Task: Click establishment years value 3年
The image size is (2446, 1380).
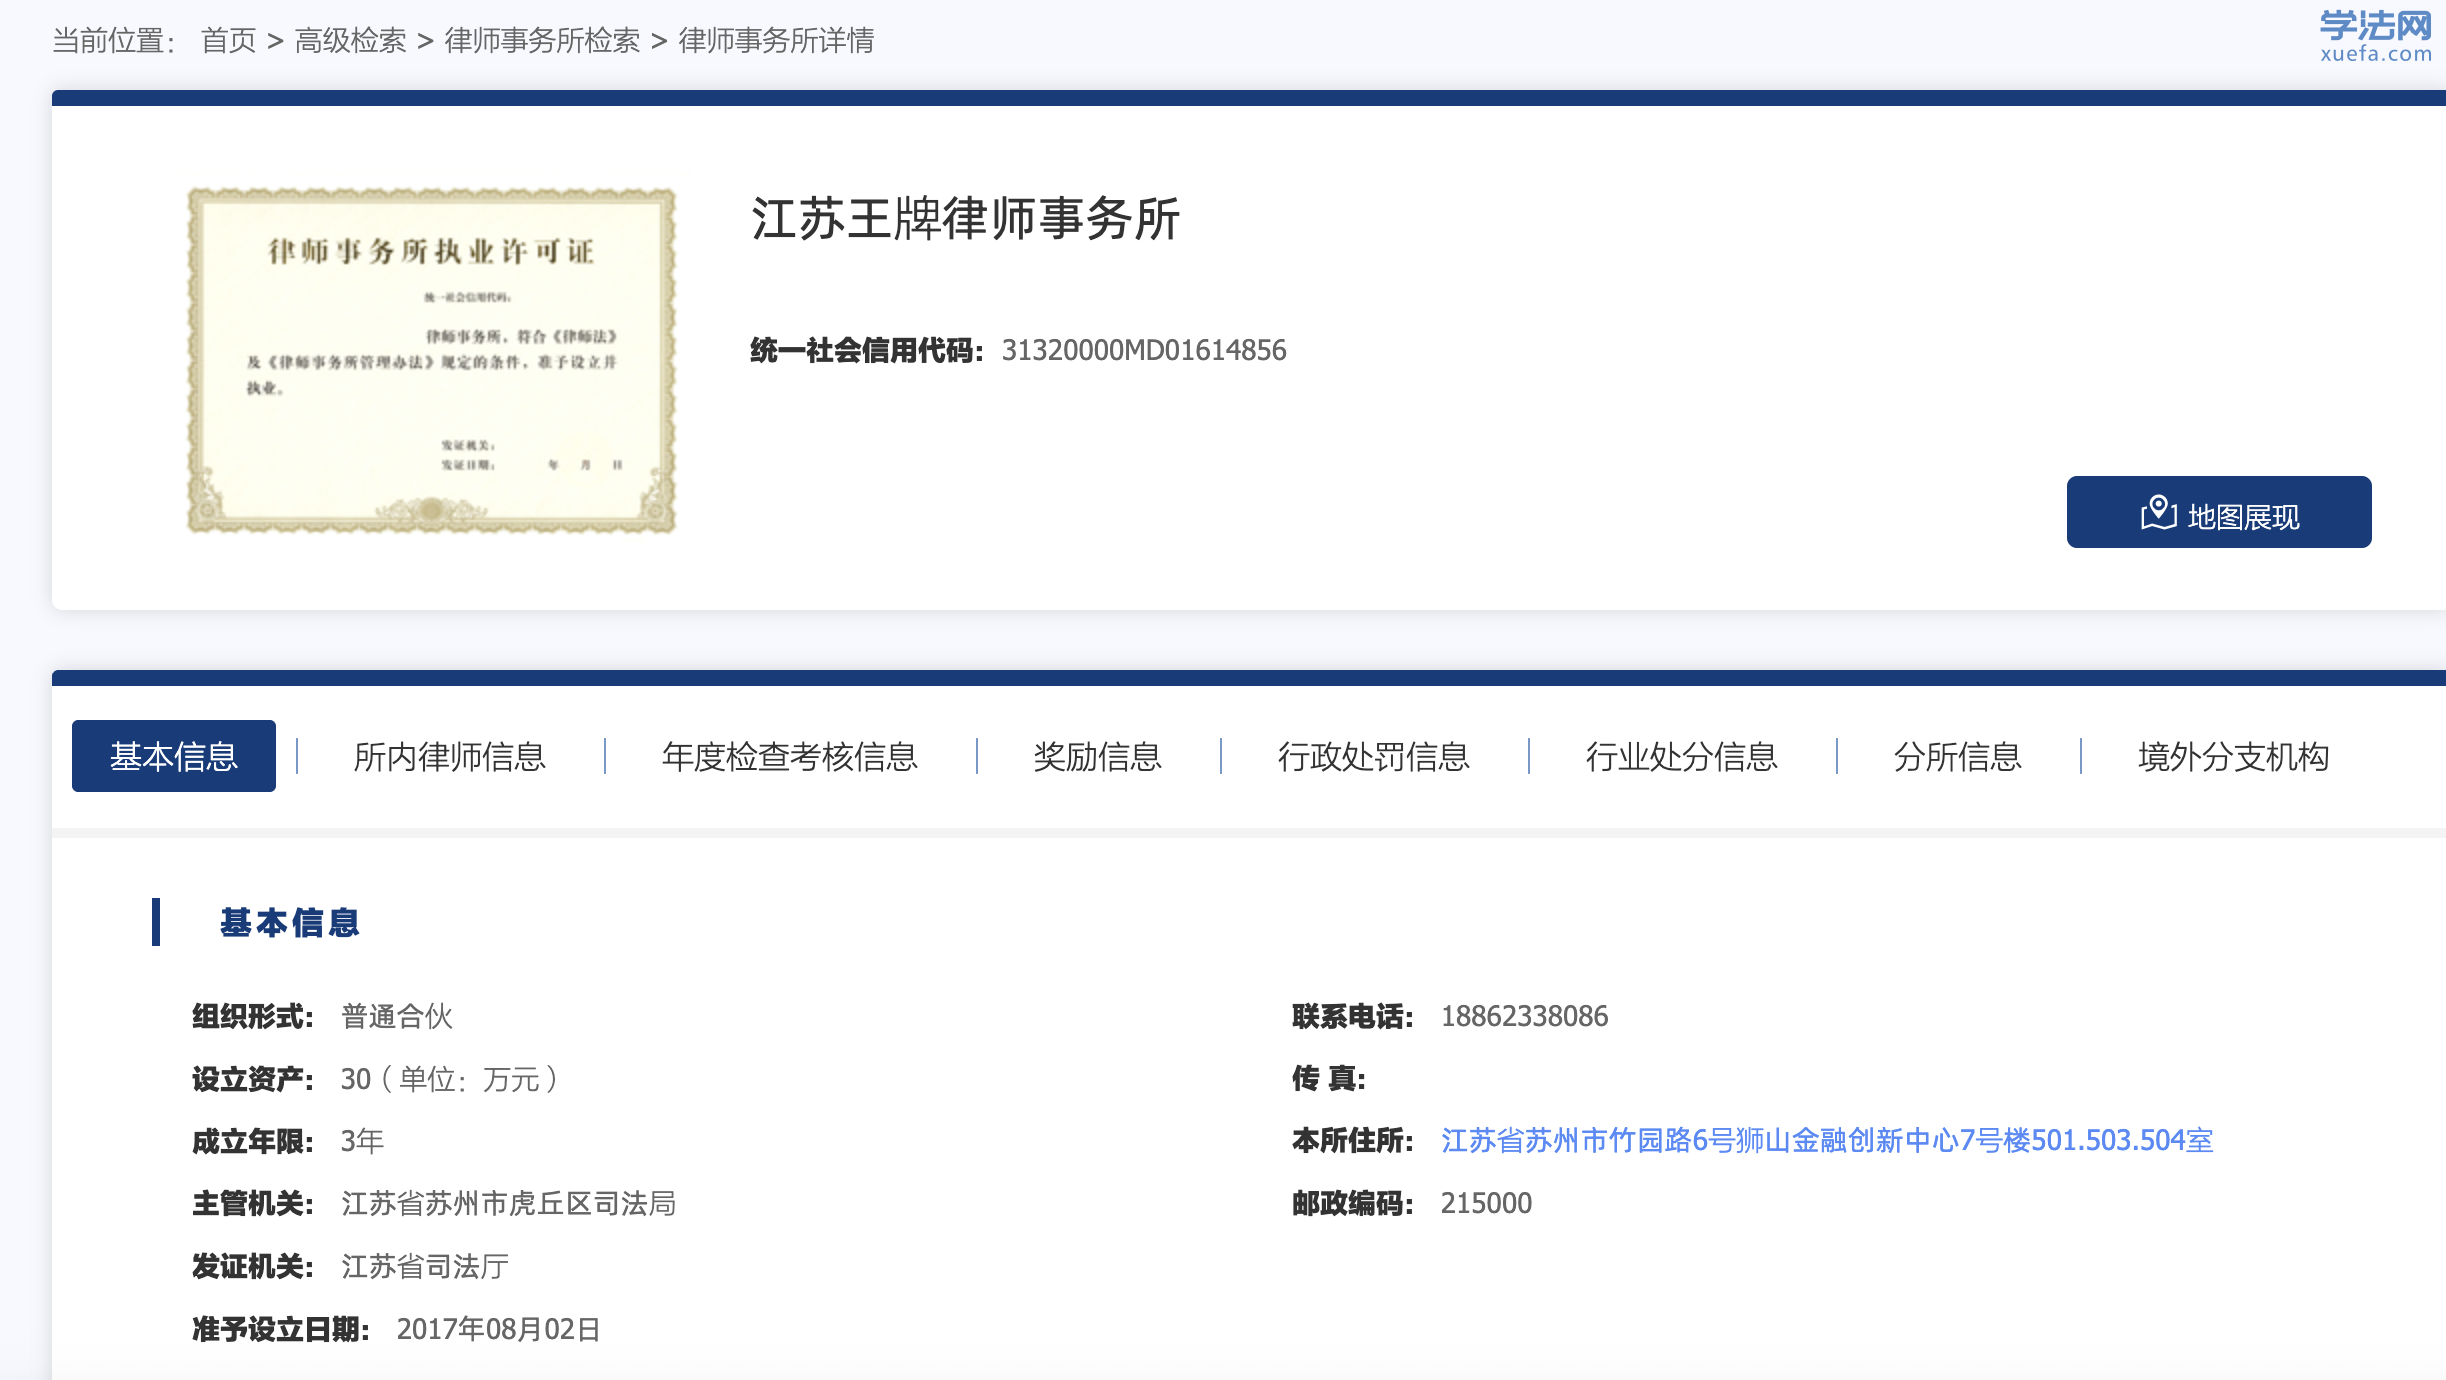Action: pos(362,1141)
